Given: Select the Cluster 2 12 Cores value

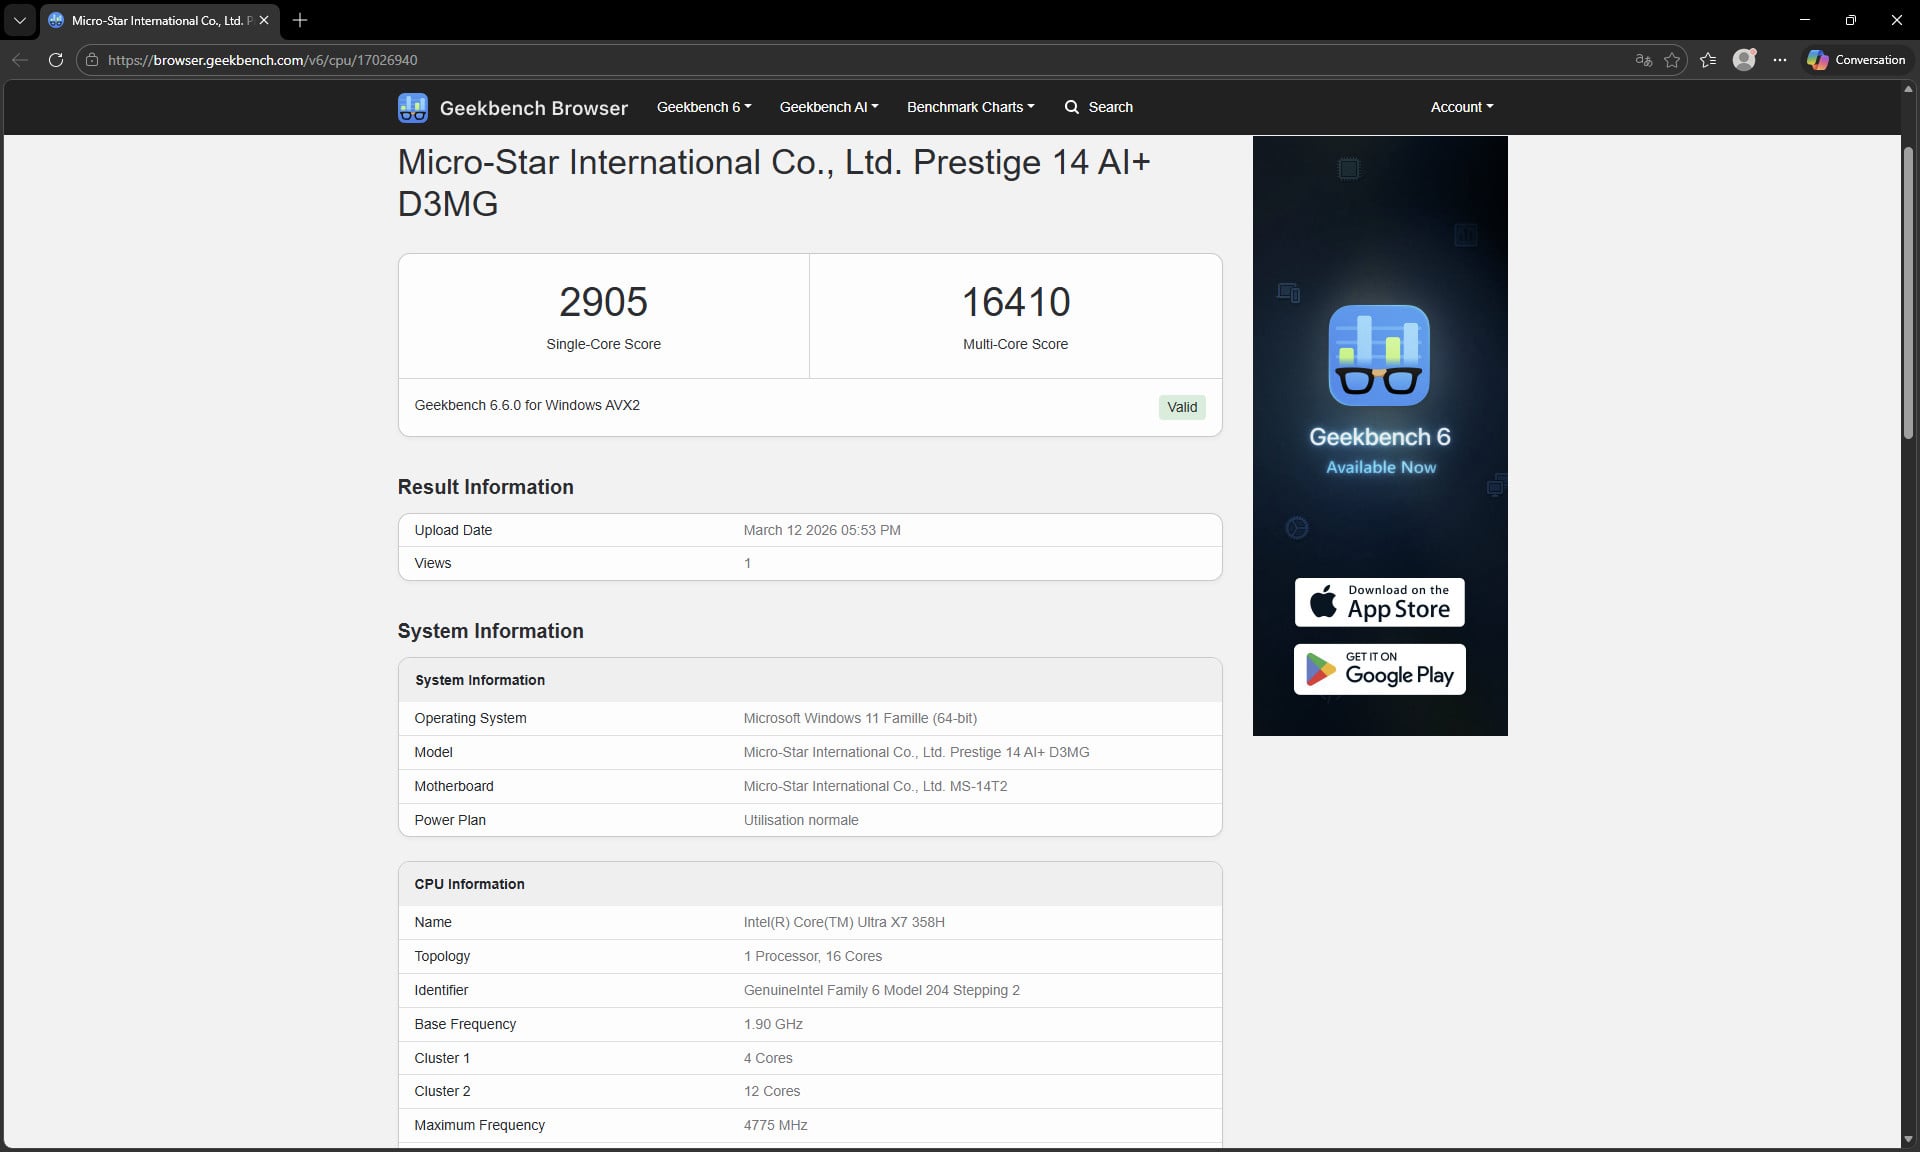Looking at the screenshot, I should [772, 1091].
